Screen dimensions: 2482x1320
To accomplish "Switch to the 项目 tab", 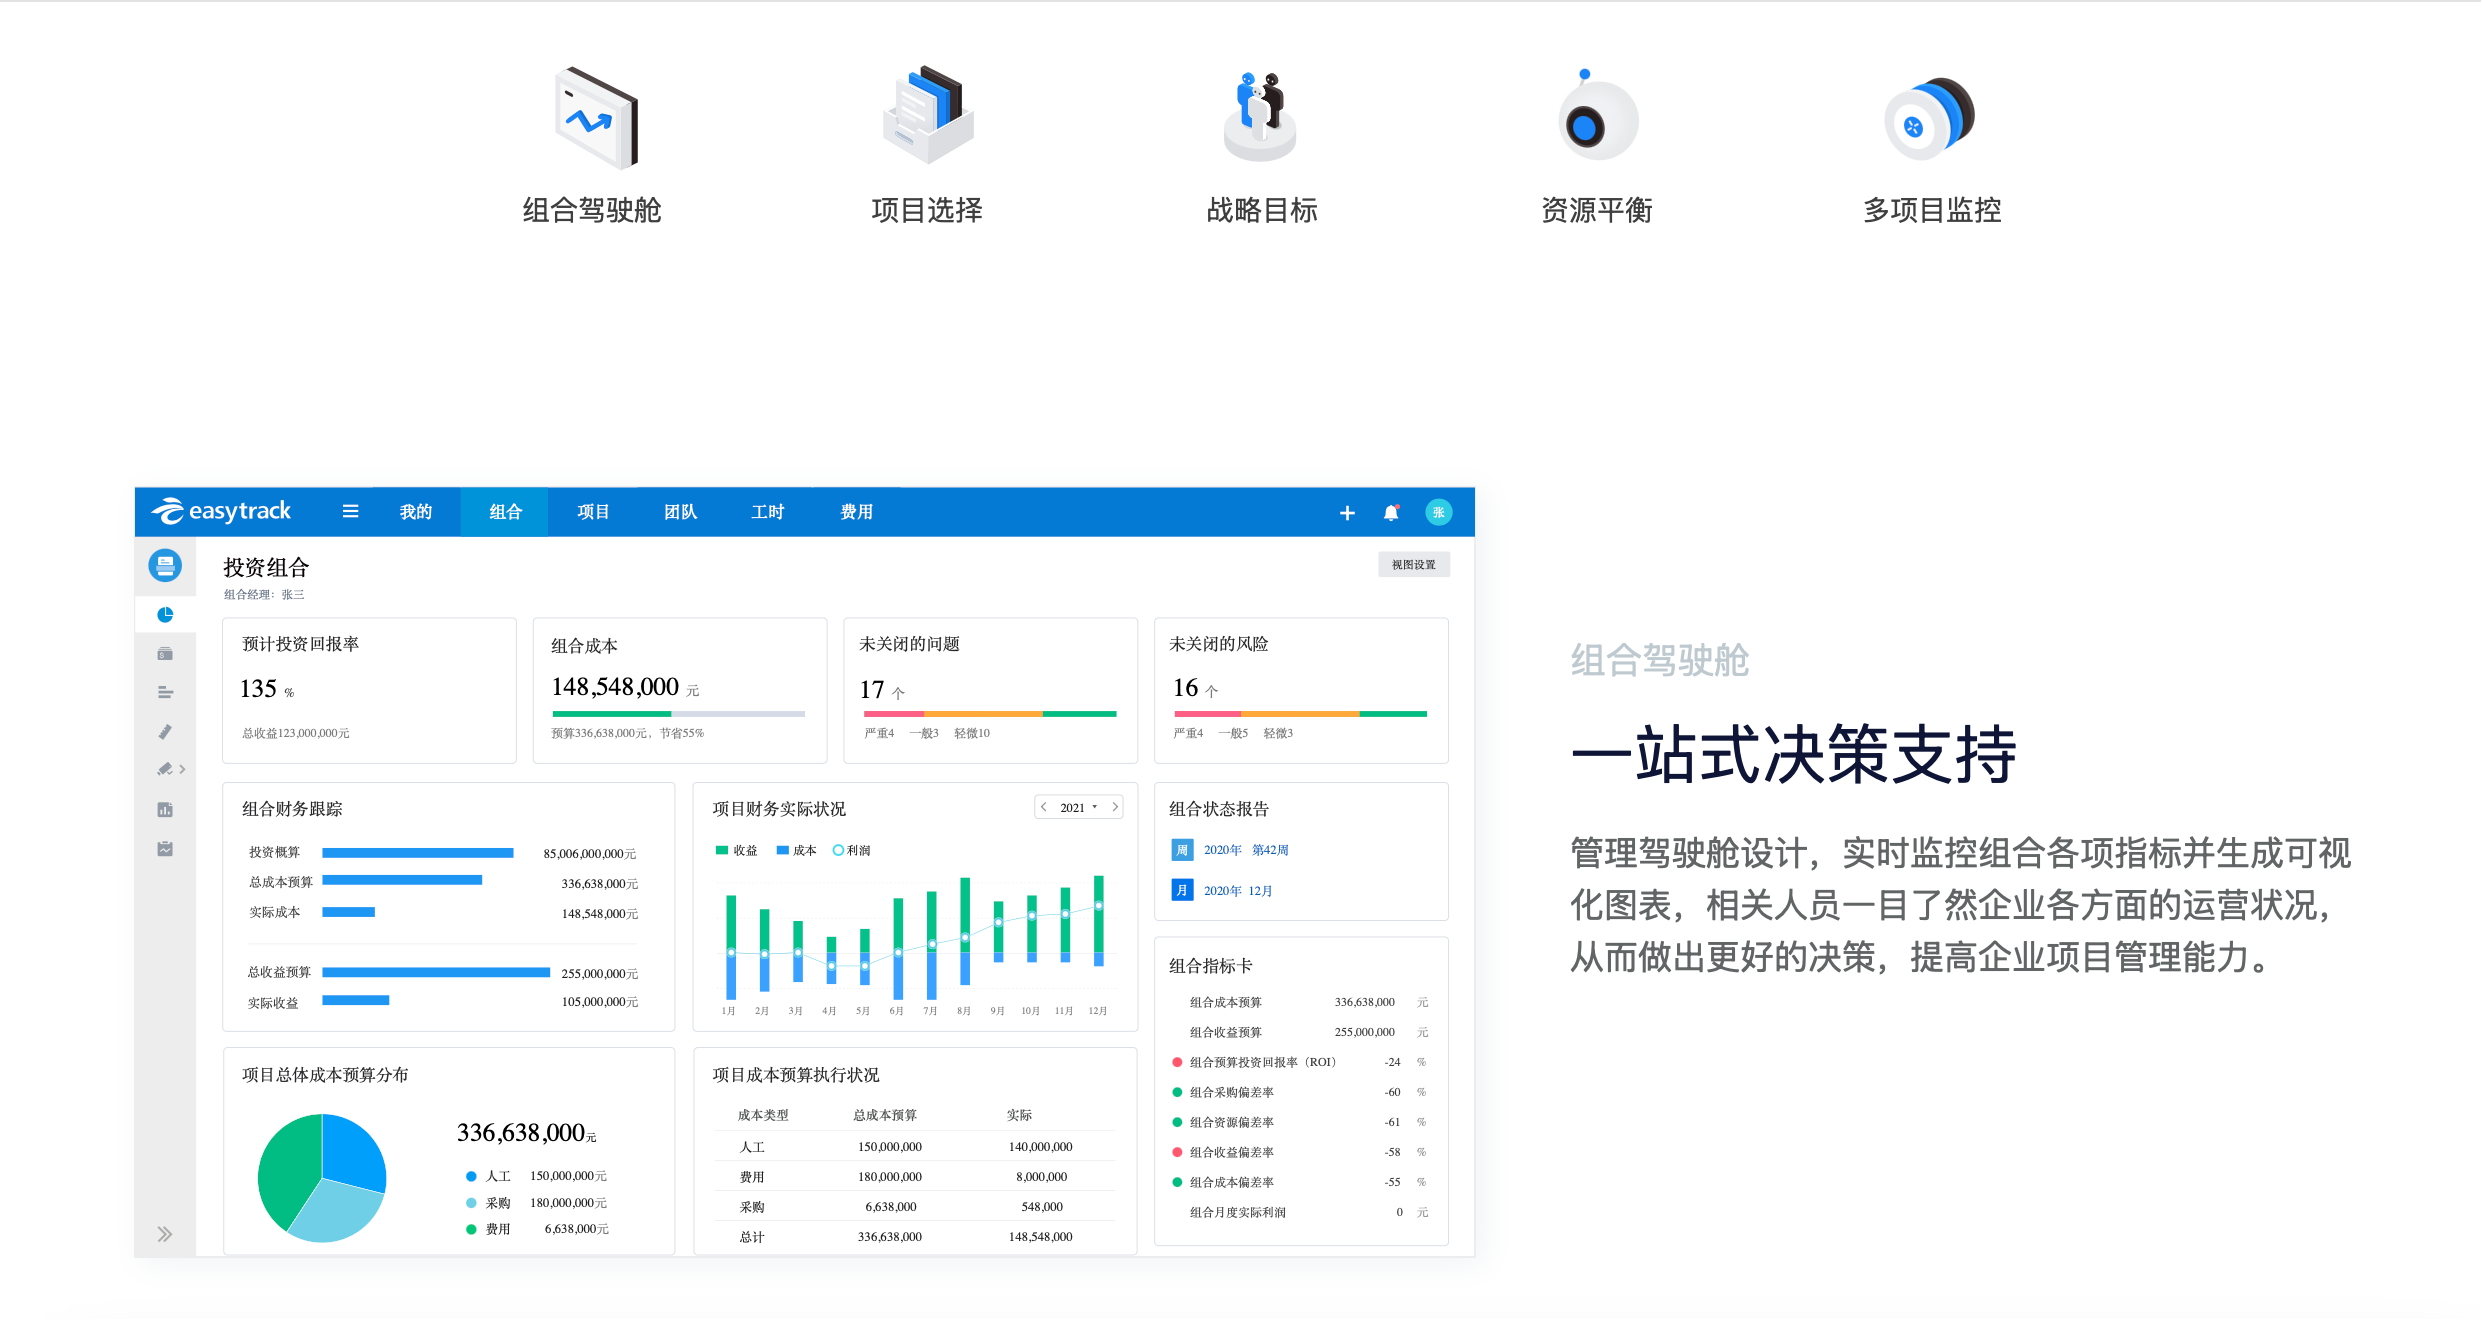I will (x=593, y=512).
